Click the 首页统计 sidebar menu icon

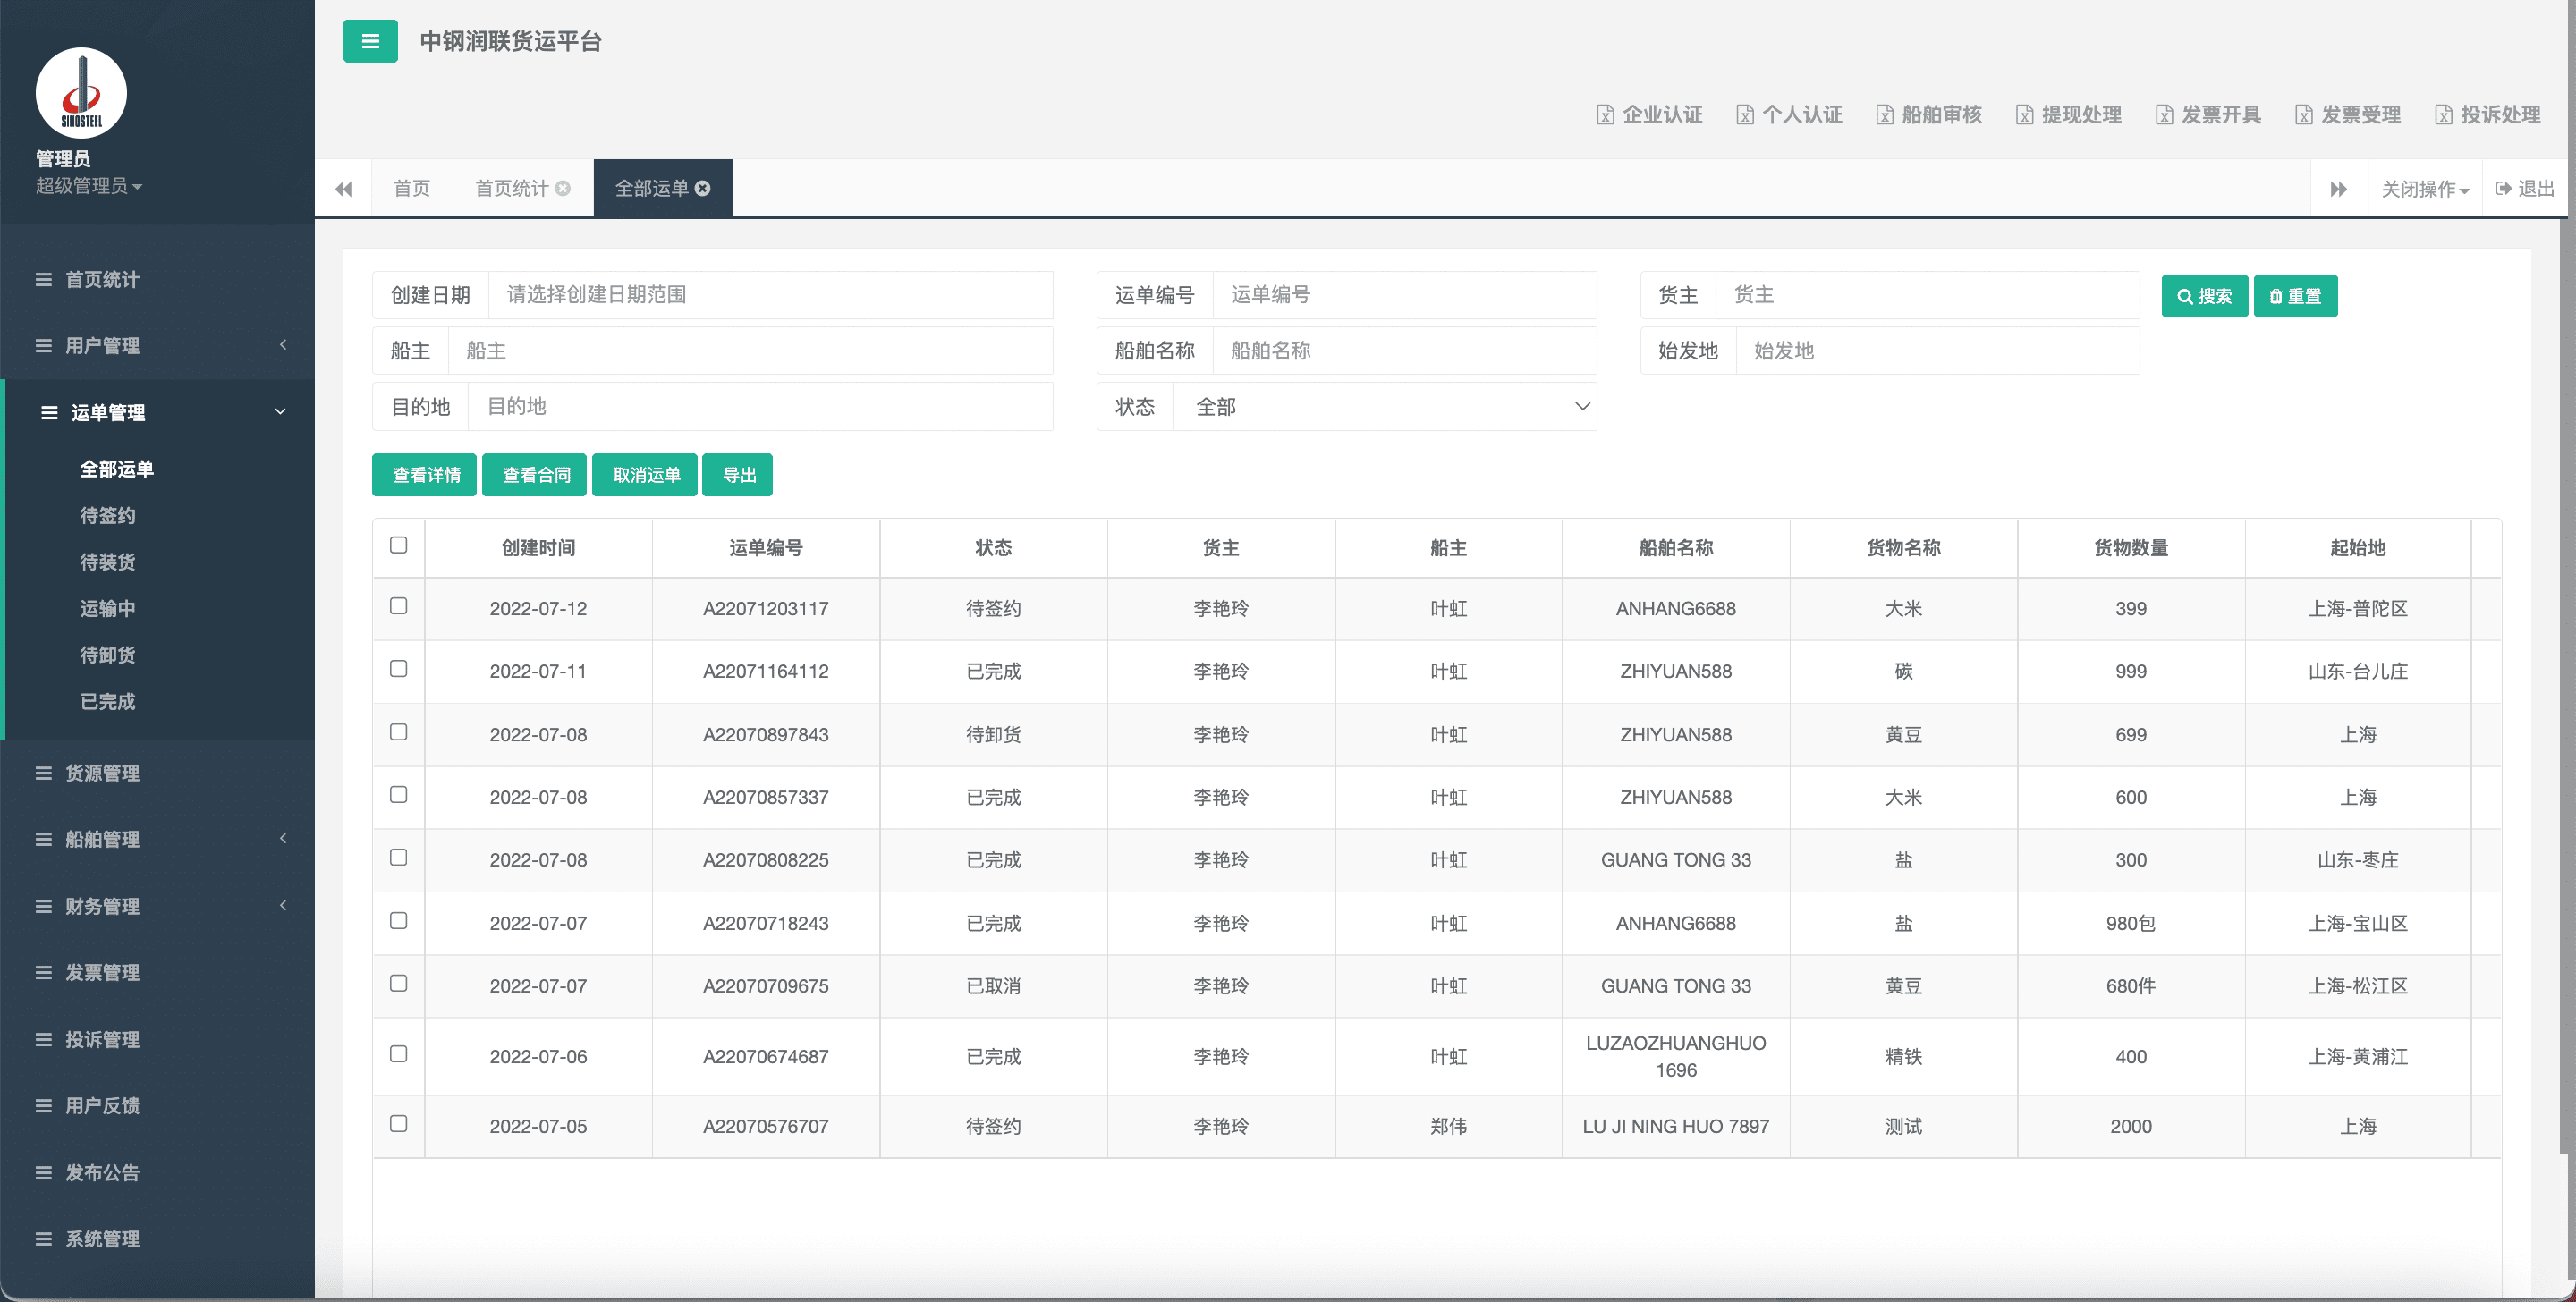[x=44, y=279]
